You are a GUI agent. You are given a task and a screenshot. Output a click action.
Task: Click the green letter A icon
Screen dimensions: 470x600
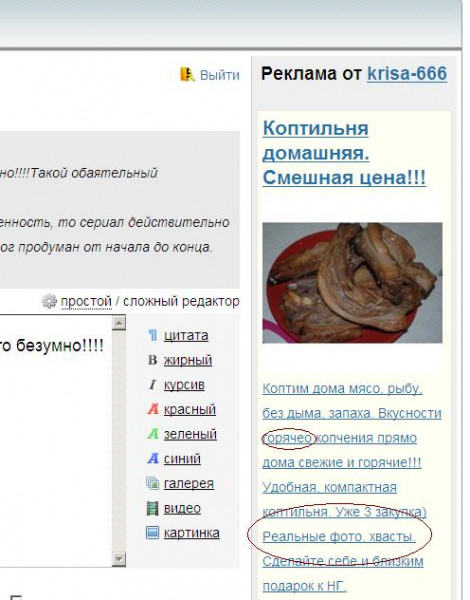(153, 434)
